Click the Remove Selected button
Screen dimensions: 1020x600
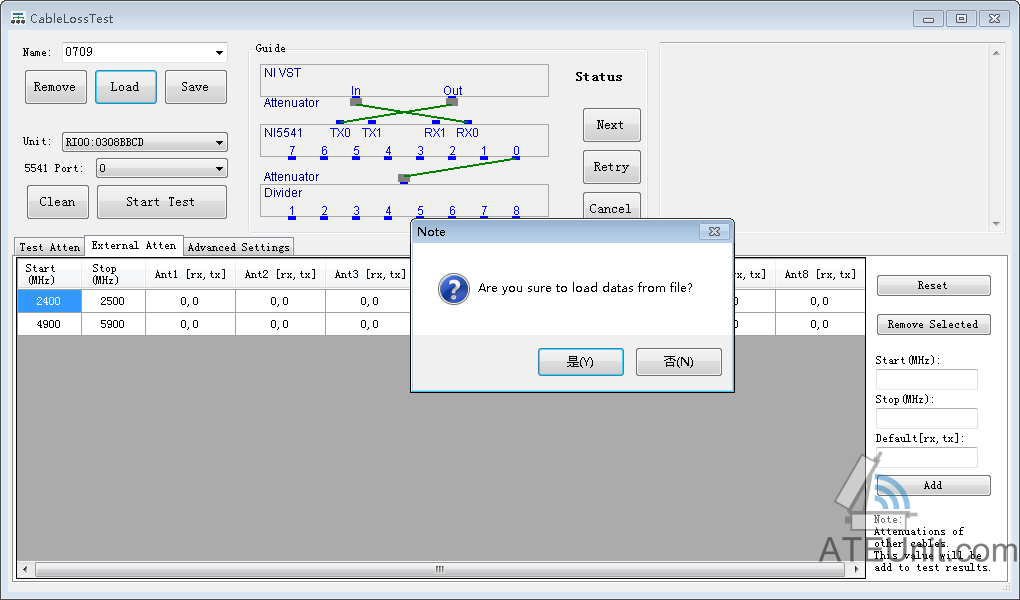933,324
